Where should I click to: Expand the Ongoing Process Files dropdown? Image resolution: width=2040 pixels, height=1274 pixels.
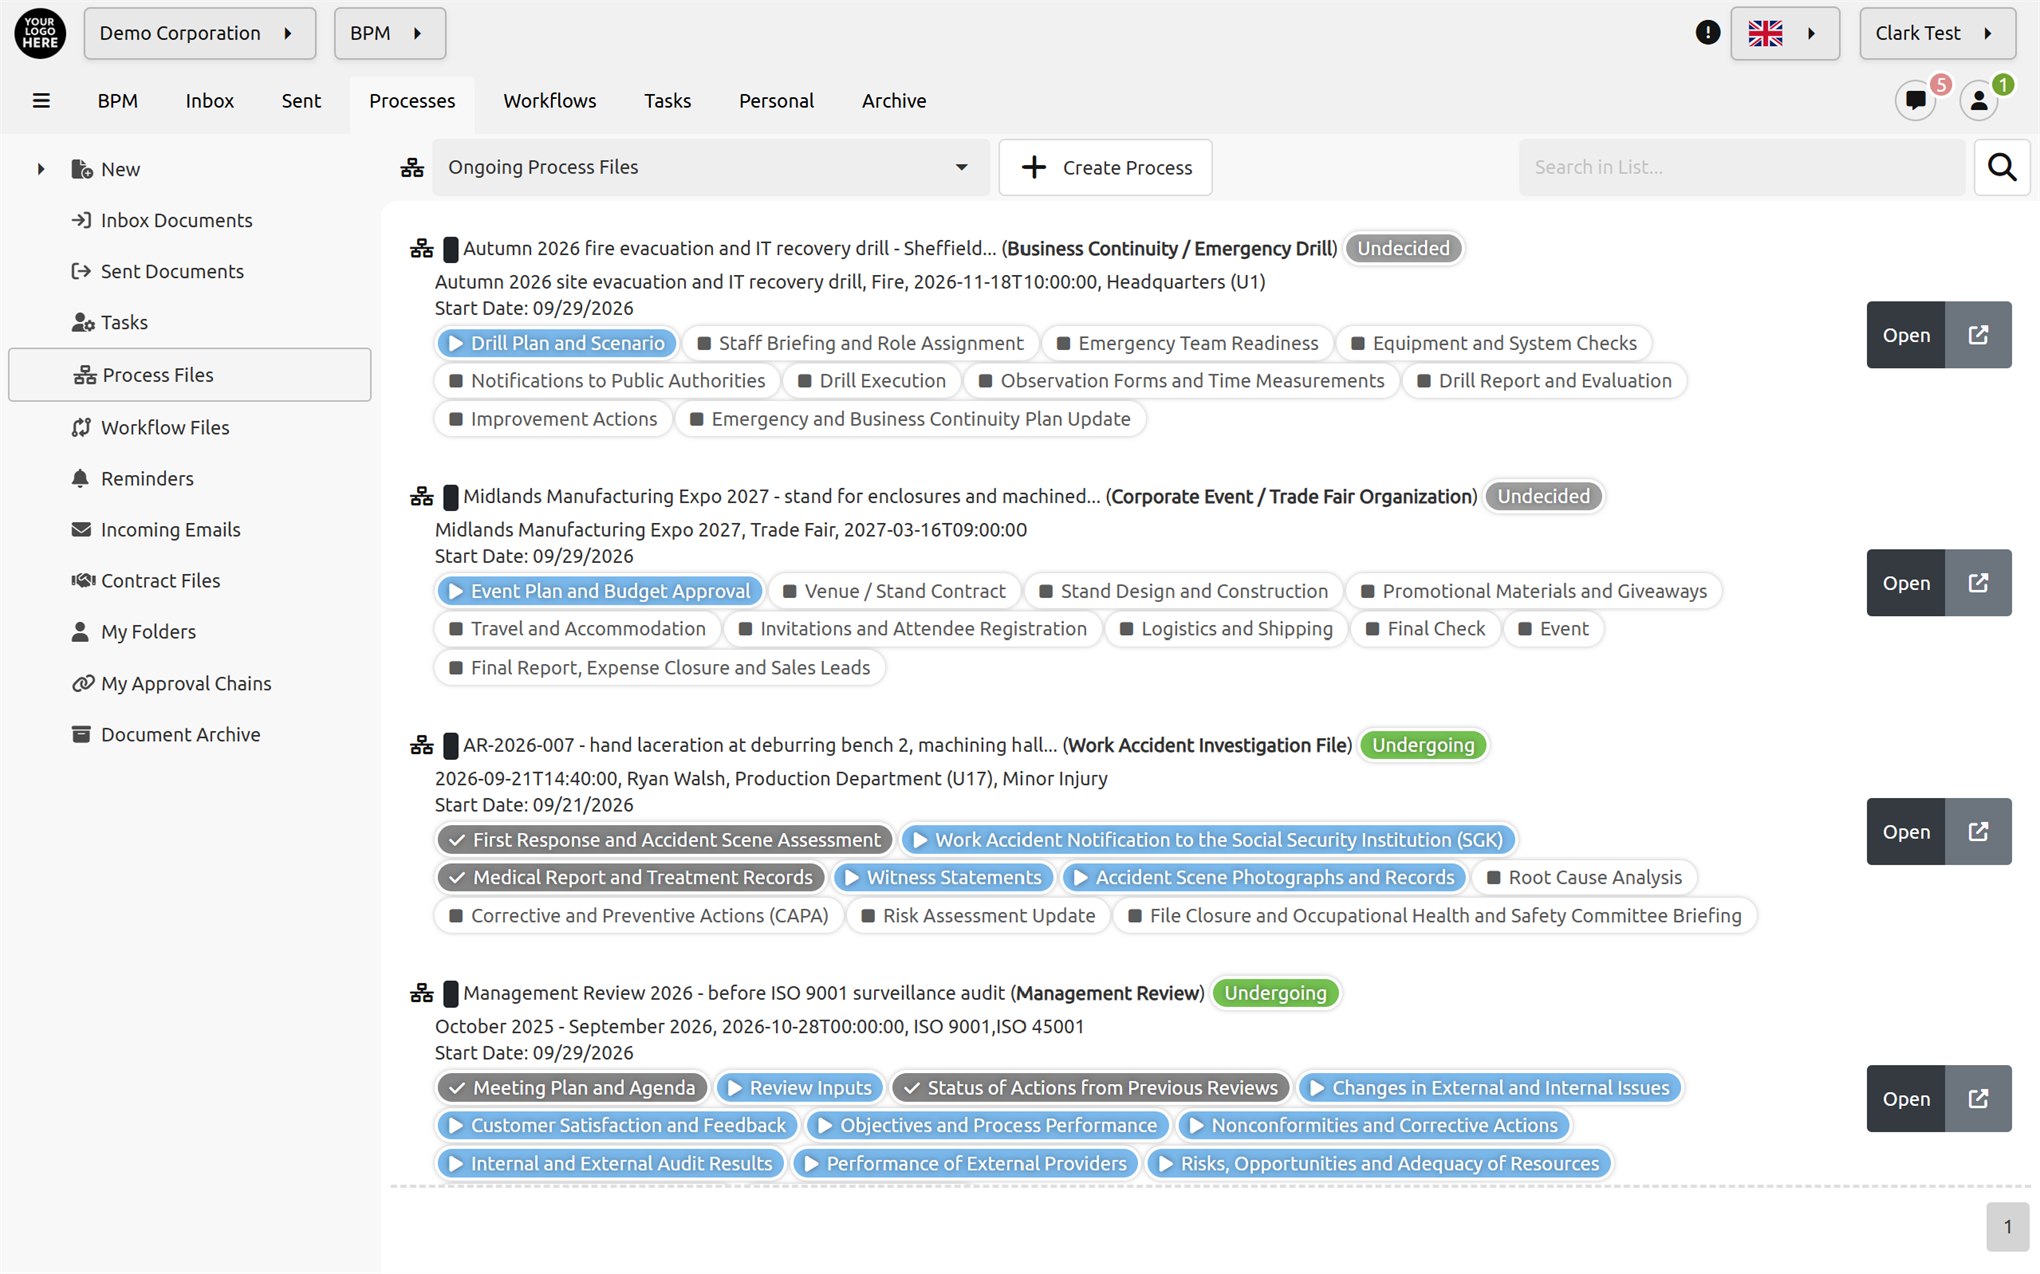[x=711, y=167]
